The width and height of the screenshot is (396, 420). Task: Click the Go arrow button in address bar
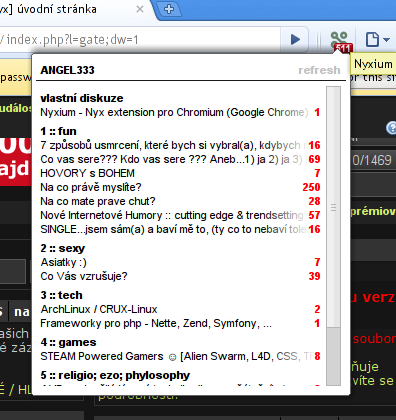tap(294, 40)
